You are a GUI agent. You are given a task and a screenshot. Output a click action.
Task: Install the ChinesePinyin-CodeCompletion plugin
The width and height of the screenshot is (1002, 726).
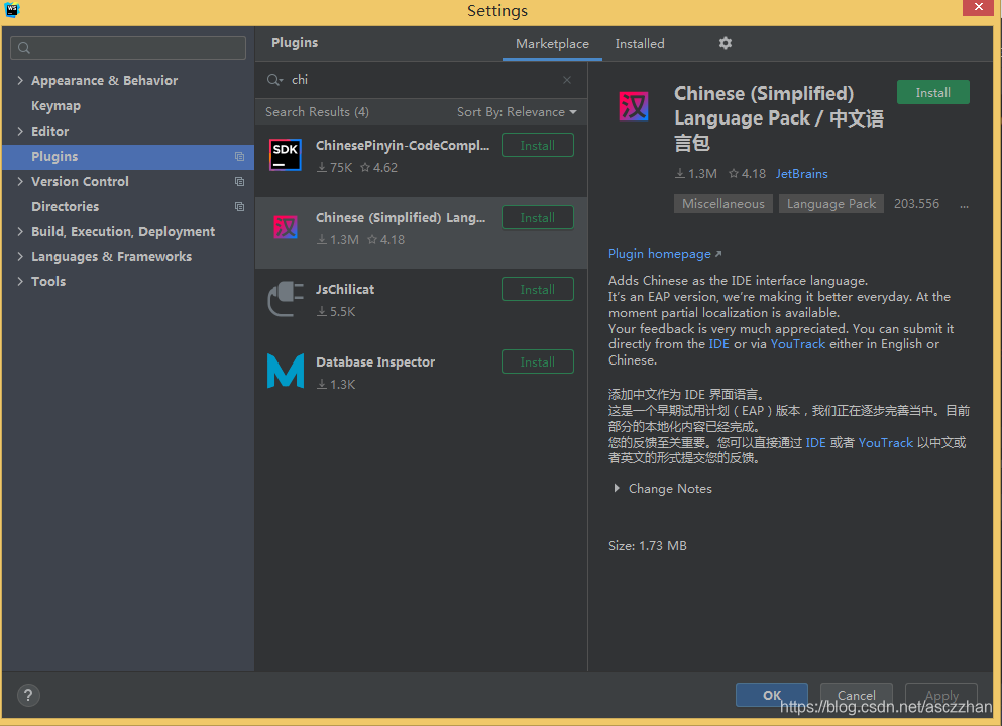point(537,145)
